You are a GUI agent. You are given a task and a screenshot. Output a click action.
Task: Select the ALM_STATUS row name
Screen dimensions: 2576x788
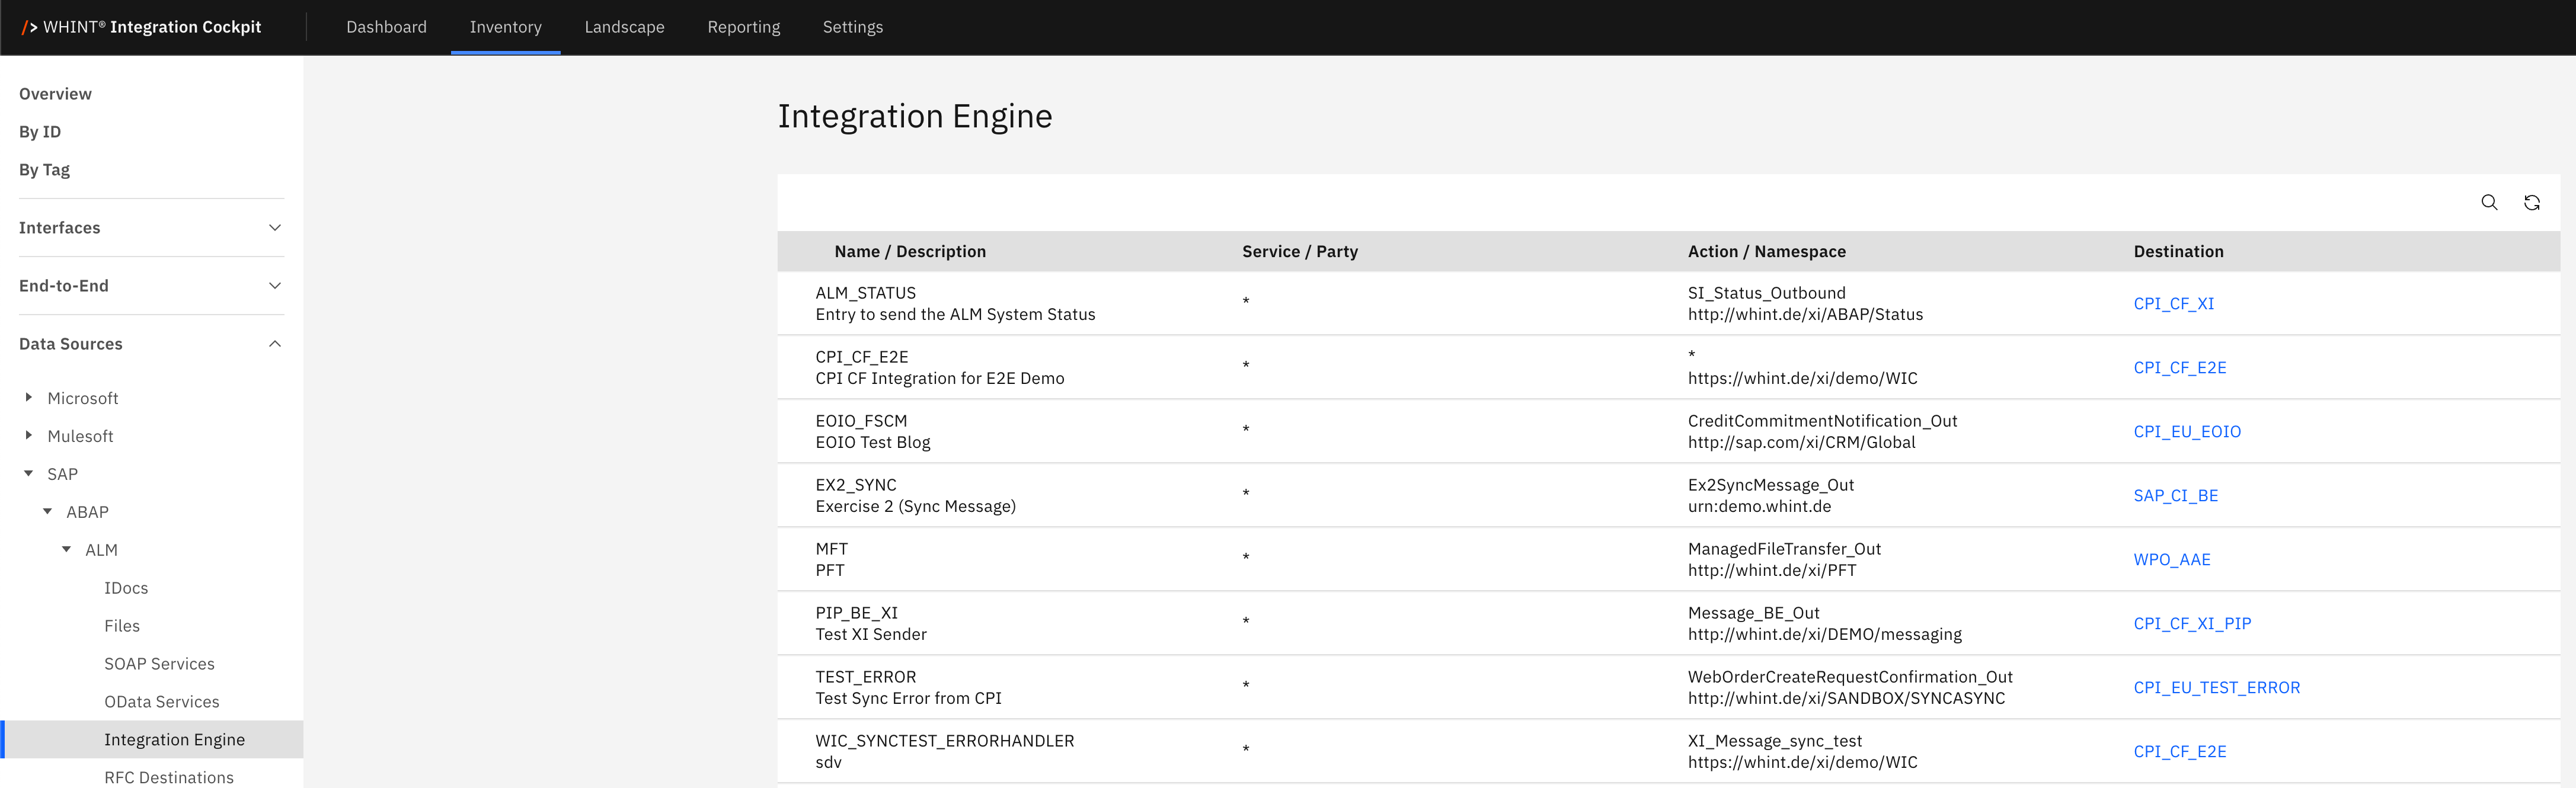(x=865, y=293)
